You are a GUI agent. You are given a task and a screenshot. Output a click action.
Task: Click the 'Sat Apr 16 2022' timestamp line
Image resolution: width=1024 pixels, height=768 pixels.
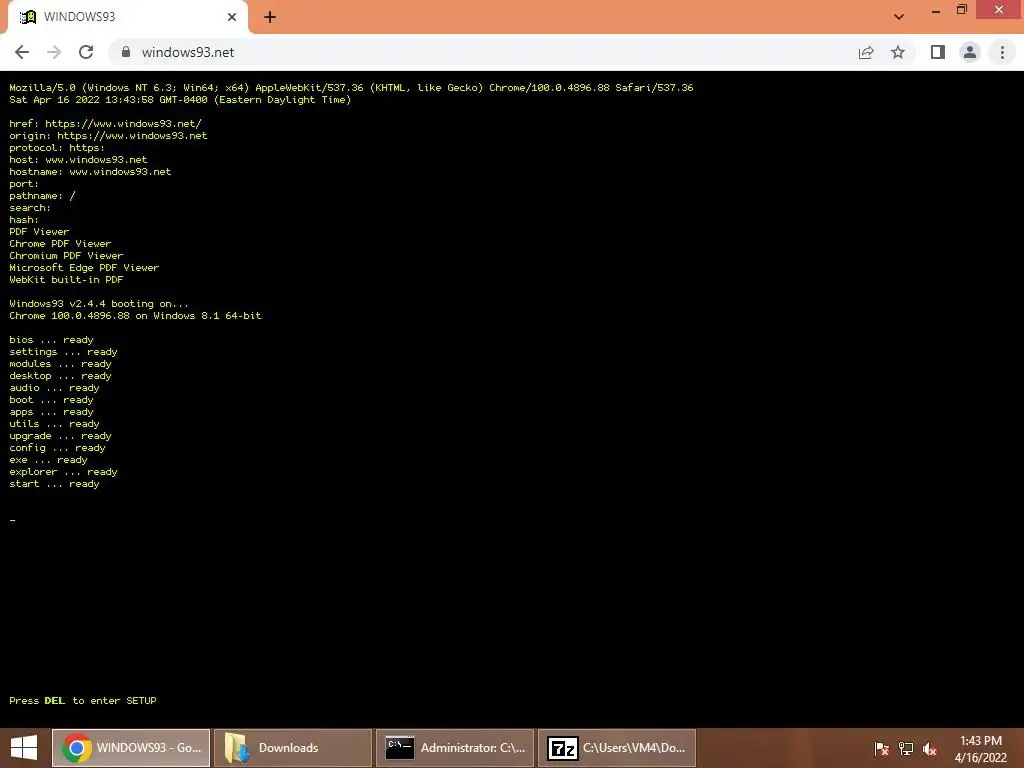tap(180, 100)
